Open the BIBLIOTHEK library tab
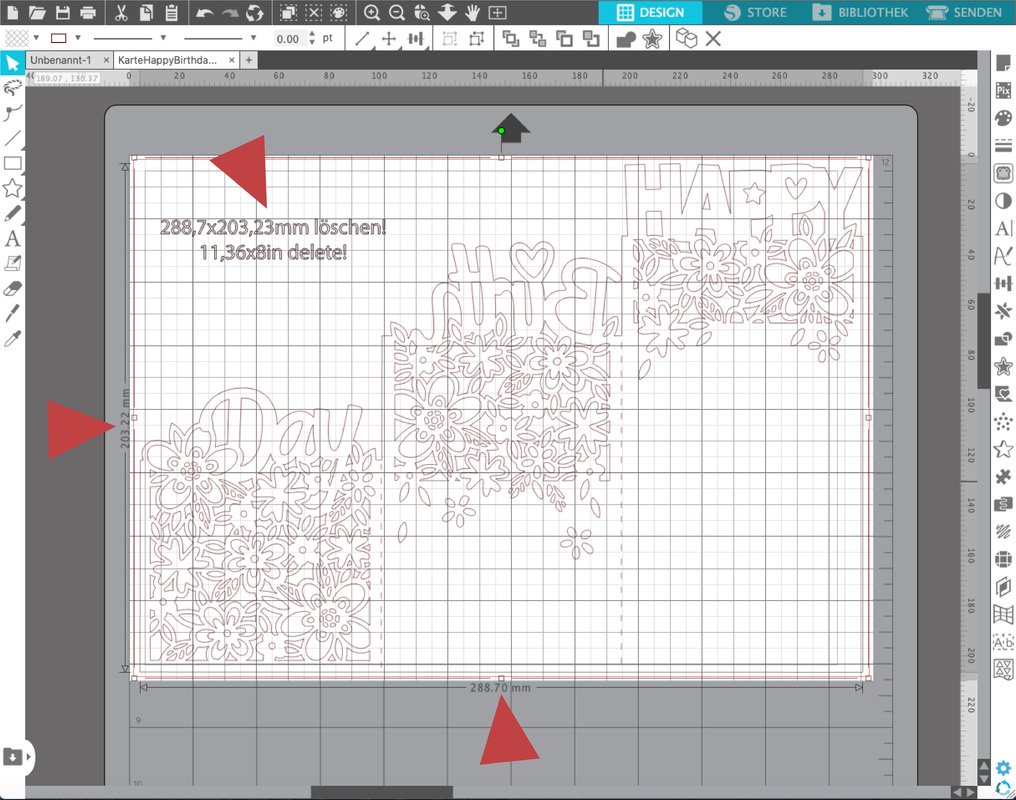 860,13
